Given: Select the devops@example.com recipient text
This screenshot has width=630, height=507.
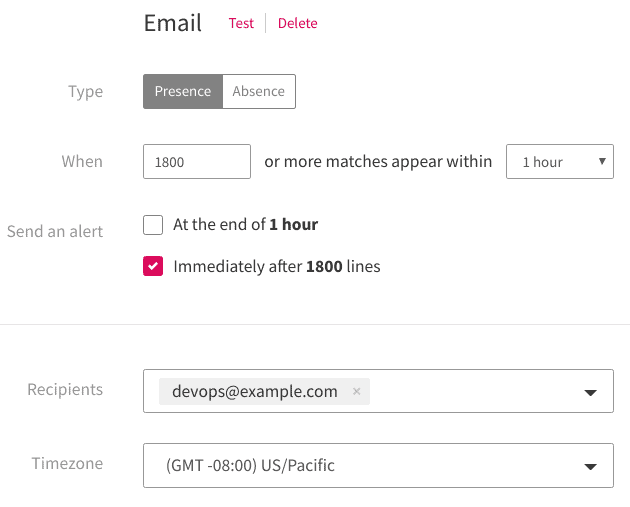Looking at the screenshot, I should coord(255,392).
